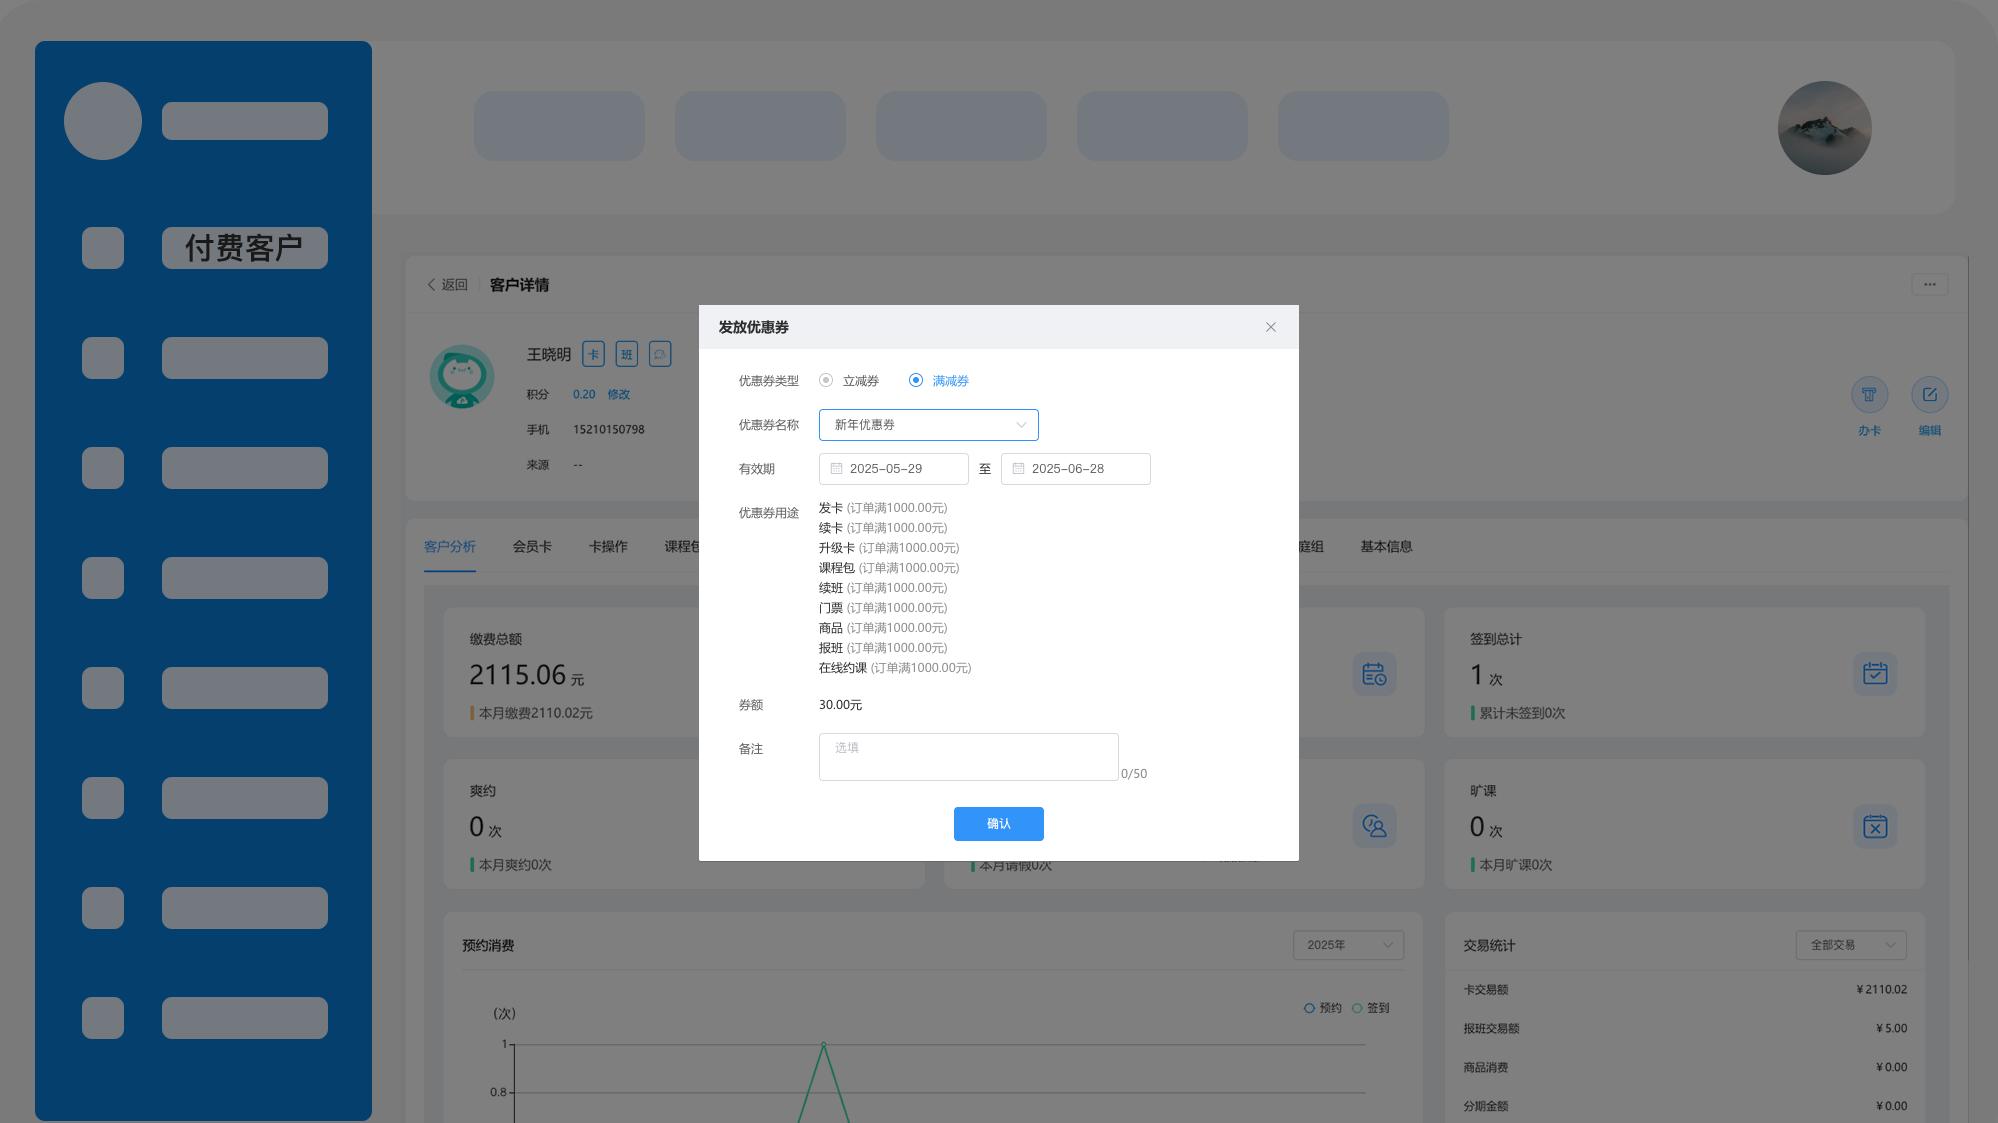Image resolution: width=1998 pixels, height=1123 pixels.
Task: Open the 全部交易 transaction filter dropdown
Action: (1850, 945)
